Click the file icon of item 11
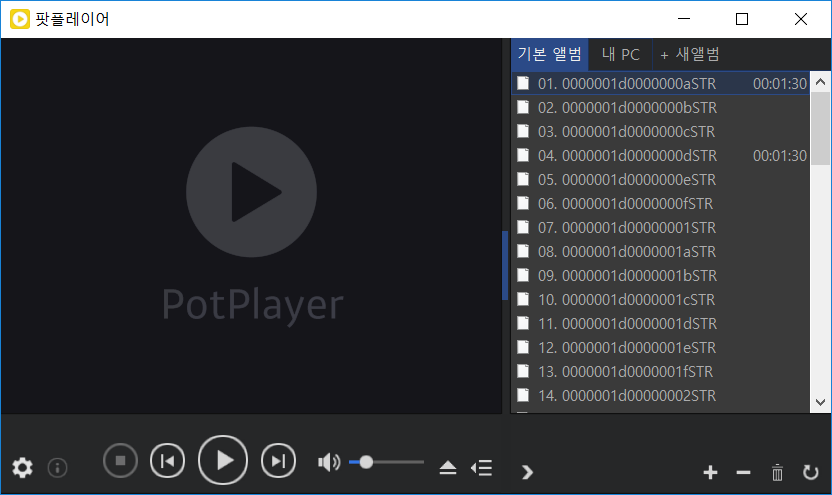 click(x=523, y=323)
